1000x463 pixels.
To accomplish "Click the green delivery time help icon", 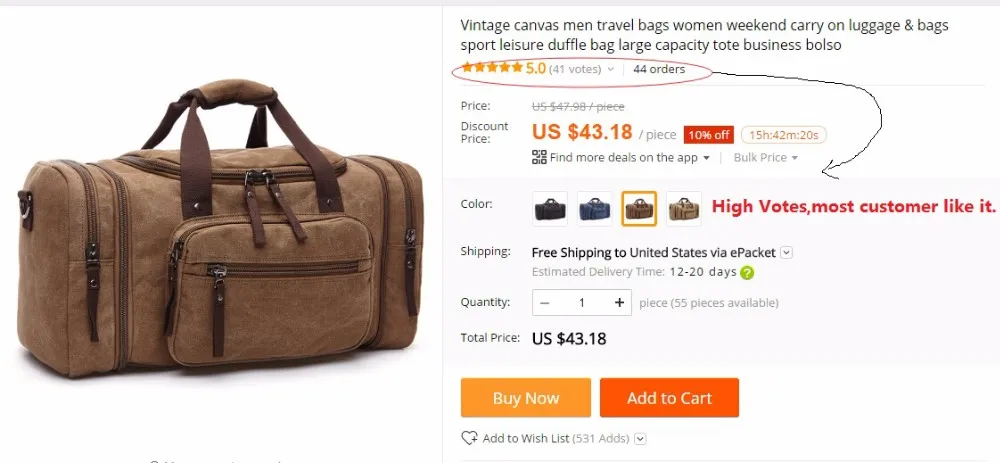I will tap(747, 272).
